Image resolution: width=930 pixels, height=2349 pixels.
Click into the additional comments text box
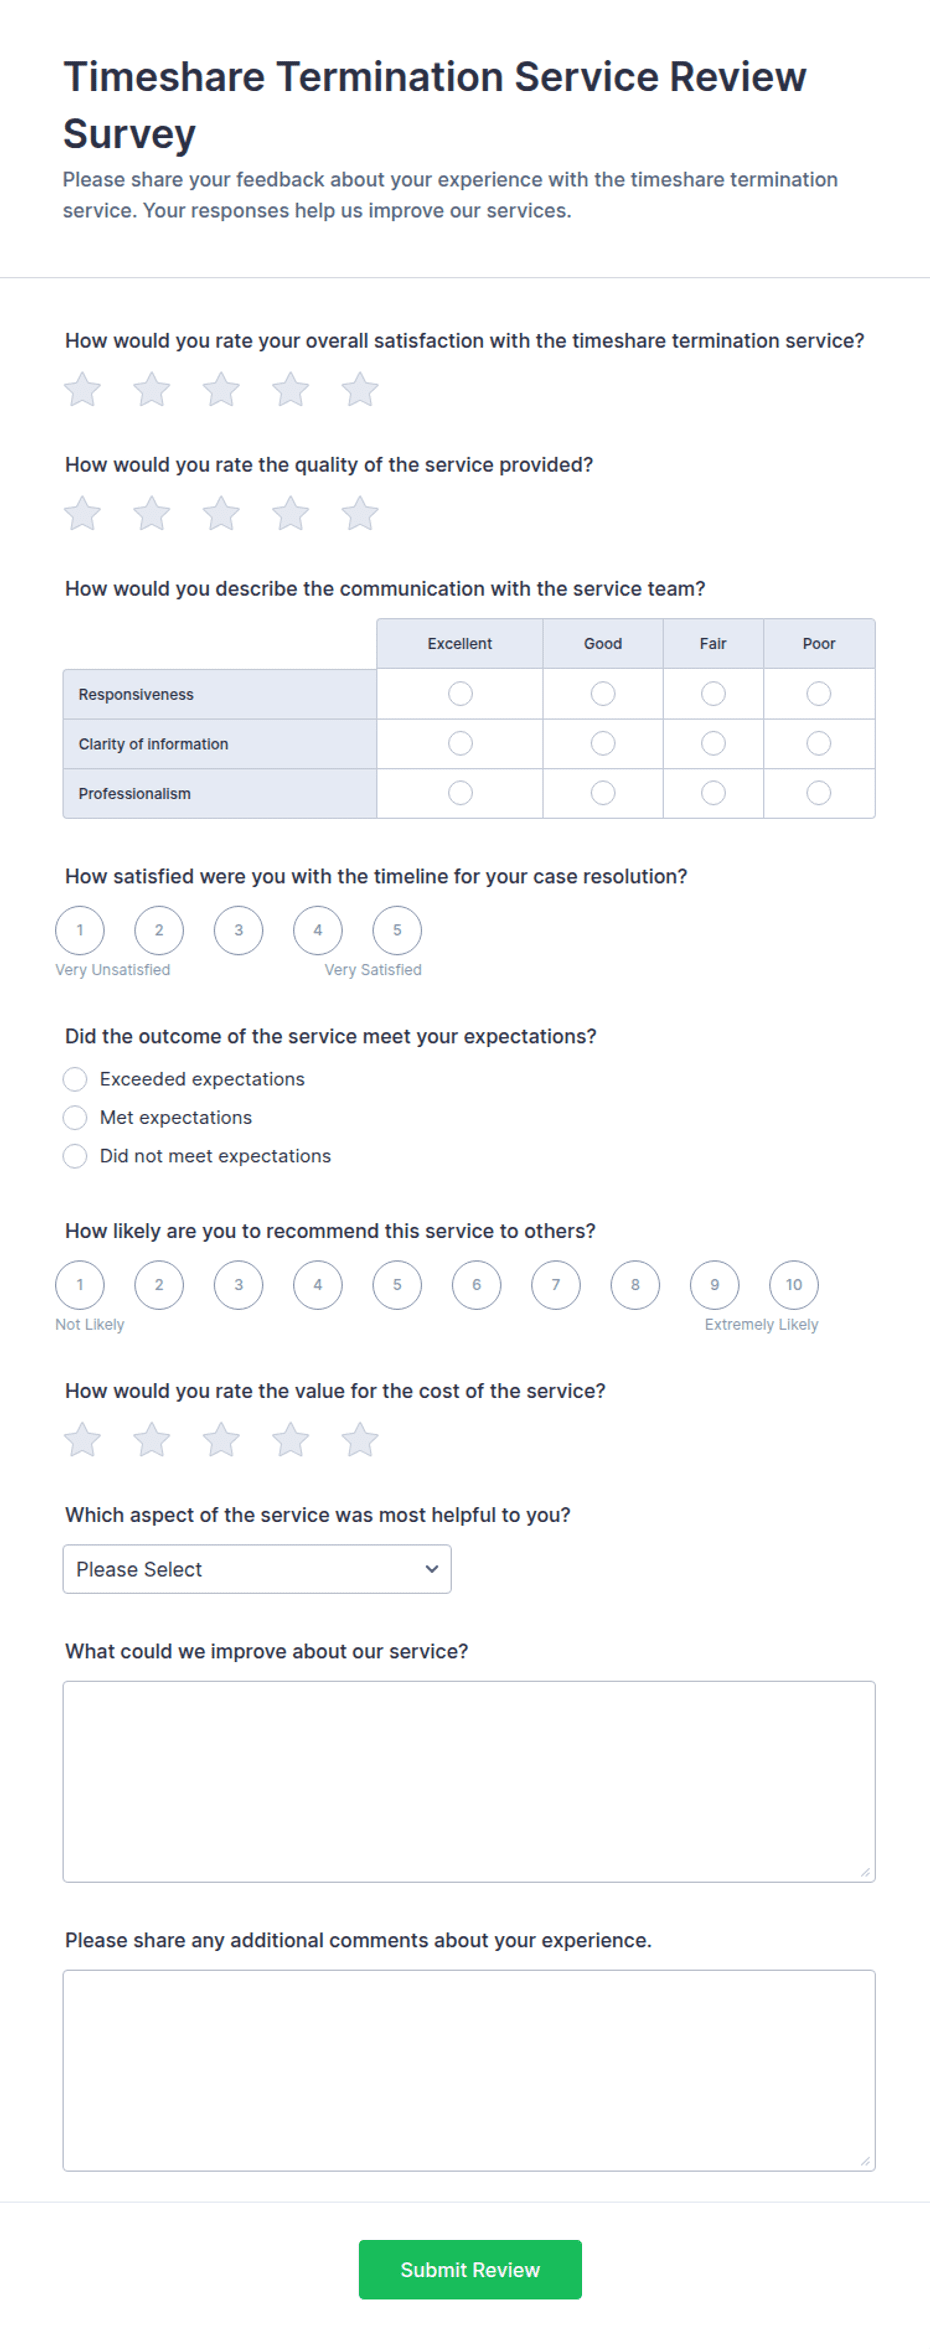coord(469,2070)
